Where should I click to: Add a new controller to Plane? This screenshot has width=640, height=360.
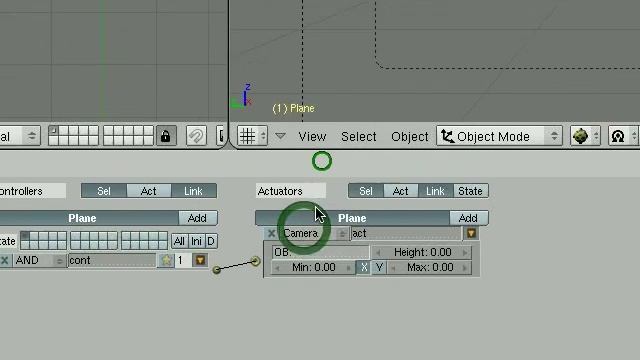pos(197,218)
